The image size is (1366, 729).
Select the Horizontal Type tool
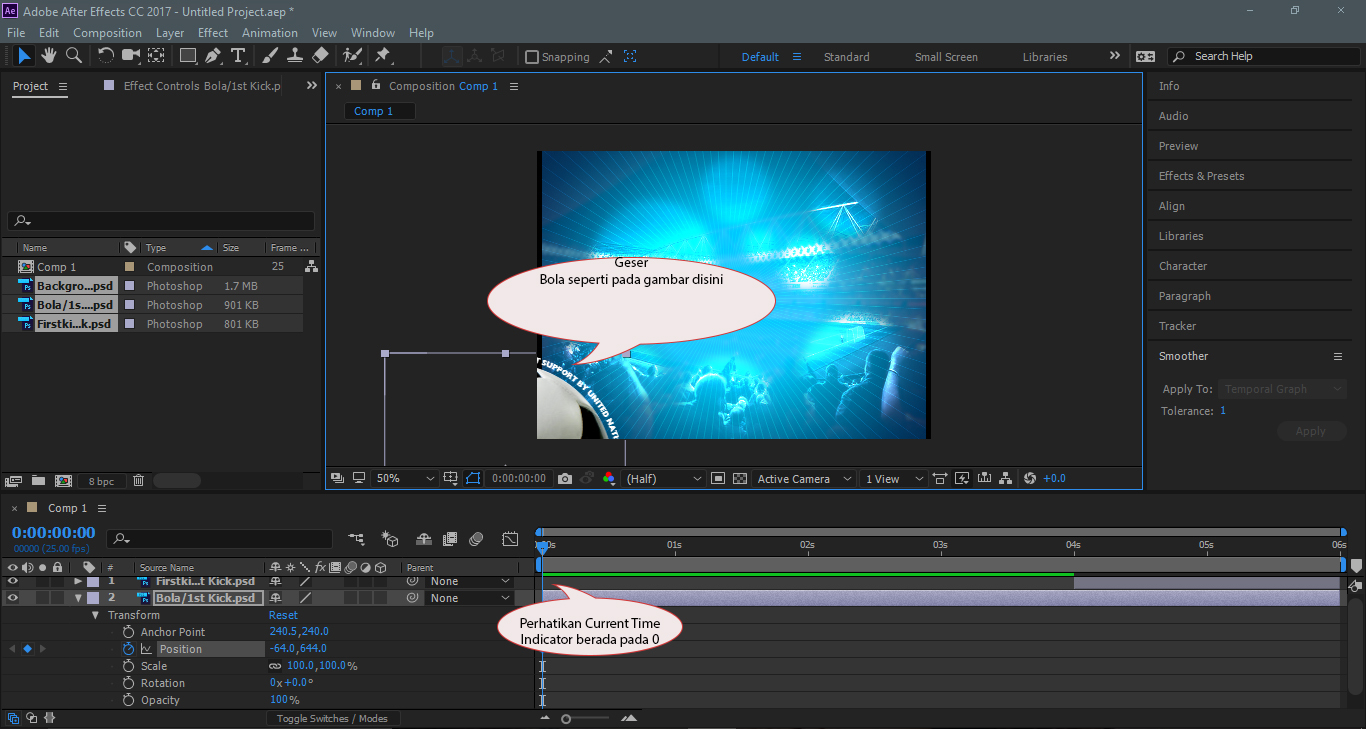(x=238, y=56)
